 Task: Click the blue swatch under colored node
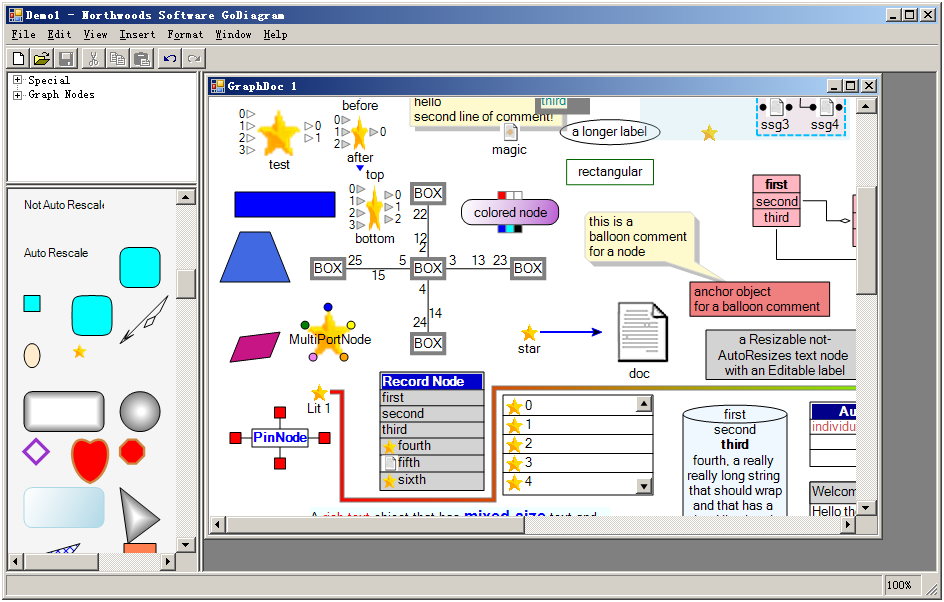(502, 228)
